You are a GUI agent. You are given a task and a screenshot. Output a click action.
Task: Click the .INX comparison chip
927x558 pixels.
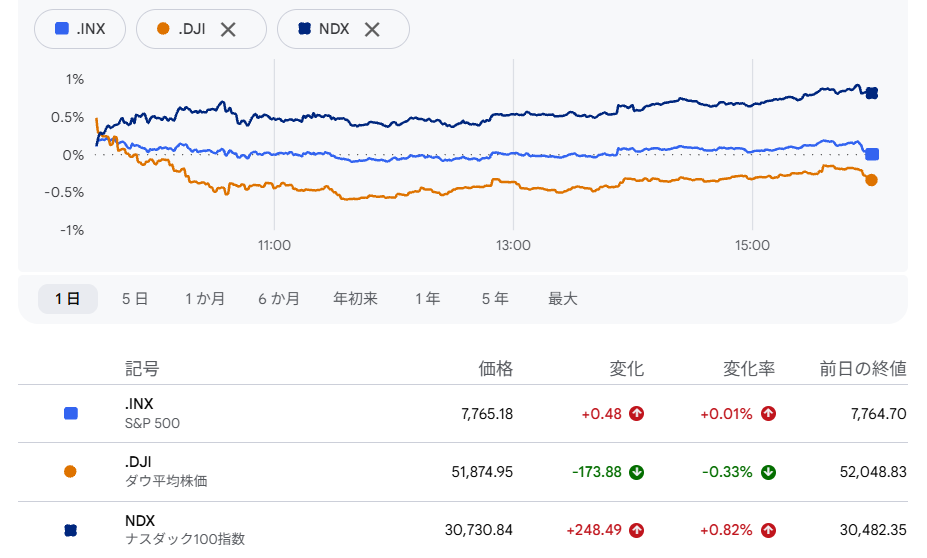click(80, 29)
